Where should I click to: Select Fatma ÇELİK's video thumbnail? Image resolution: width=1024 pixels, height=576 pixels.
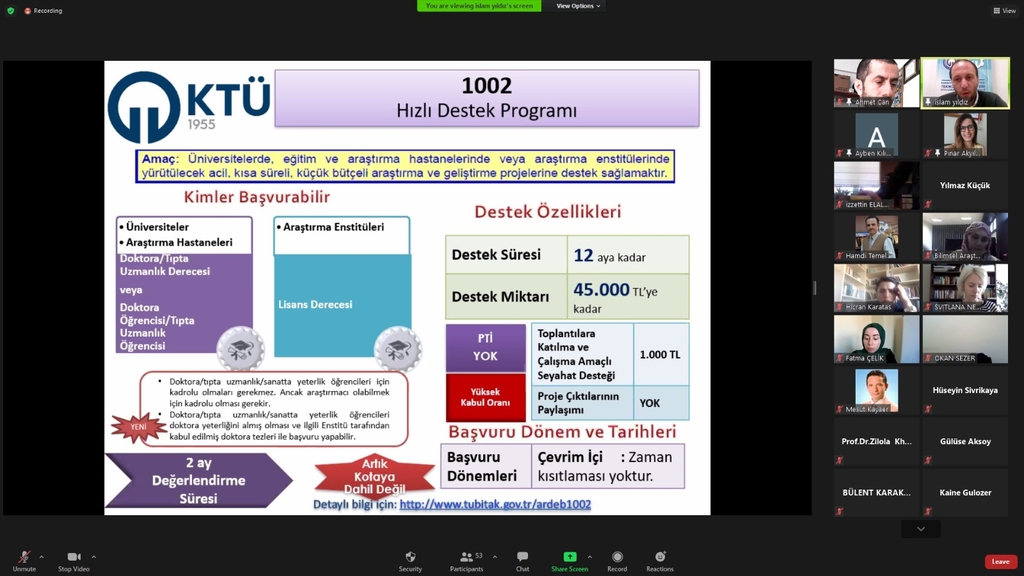(876, 340)
